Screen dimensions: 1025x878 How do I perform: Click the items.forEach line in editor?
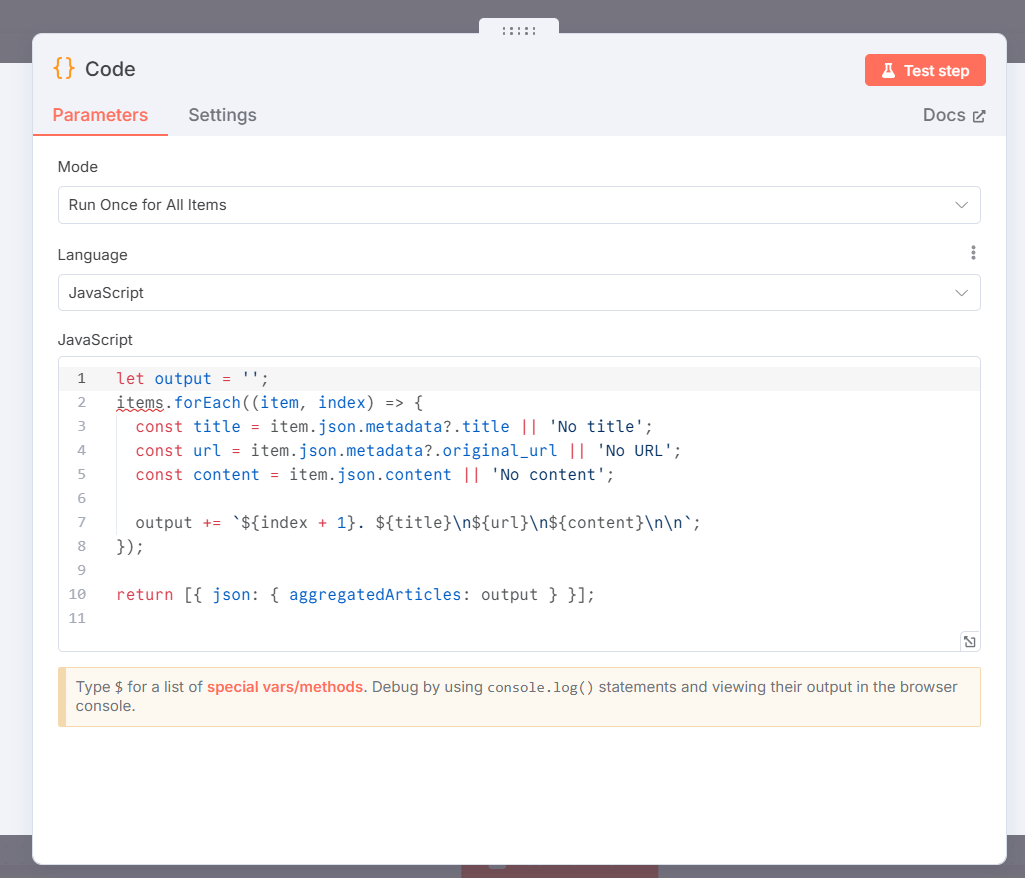point(269,403)
